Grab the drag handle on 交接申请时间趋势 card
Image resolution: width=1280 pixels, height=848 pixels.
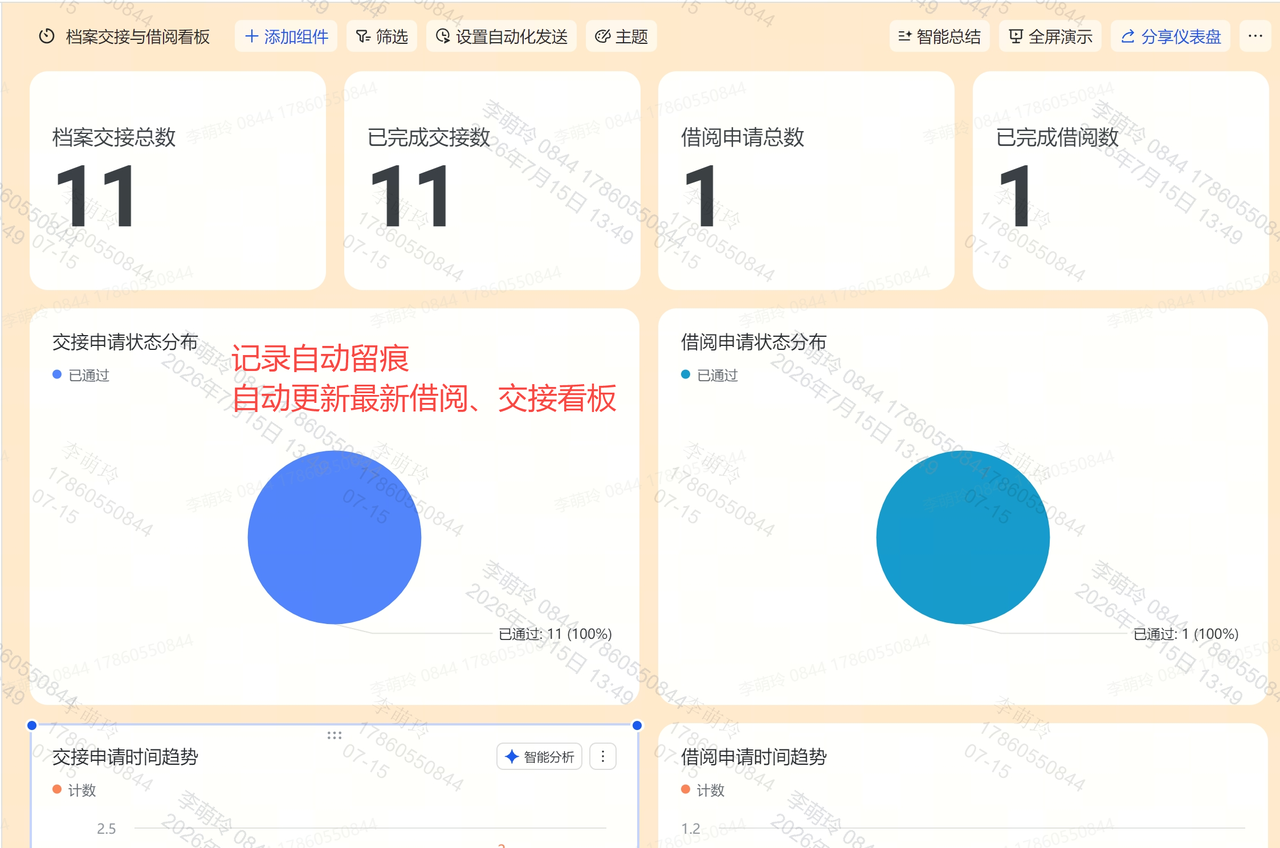coord(334,735)
